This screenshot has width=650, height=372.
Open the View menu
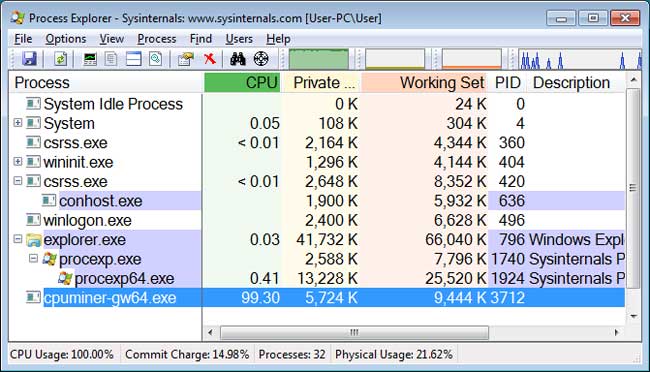click(x=112, y=39)
